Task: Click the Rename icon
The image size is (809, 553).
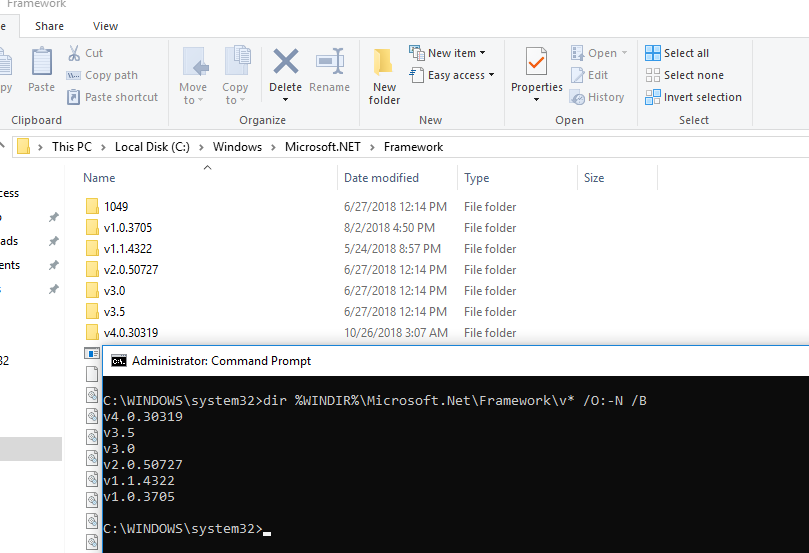Action: coord(330,61)
